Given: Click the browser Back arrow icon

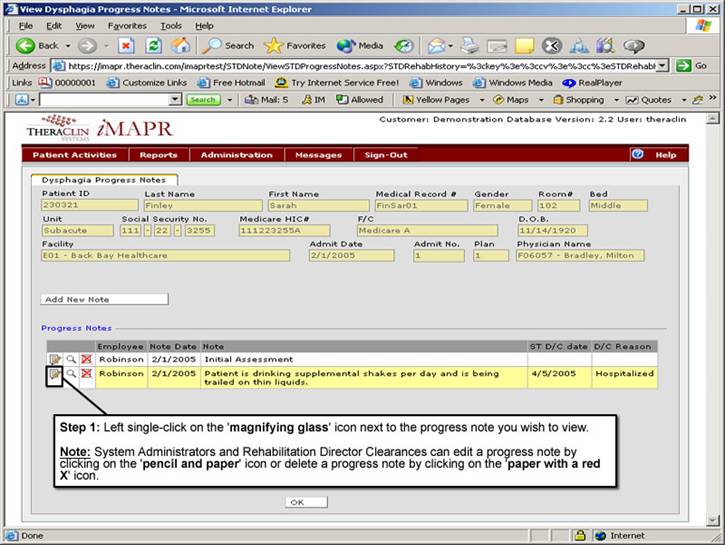Looking at the screenshot, I should [x=25, y=45].
